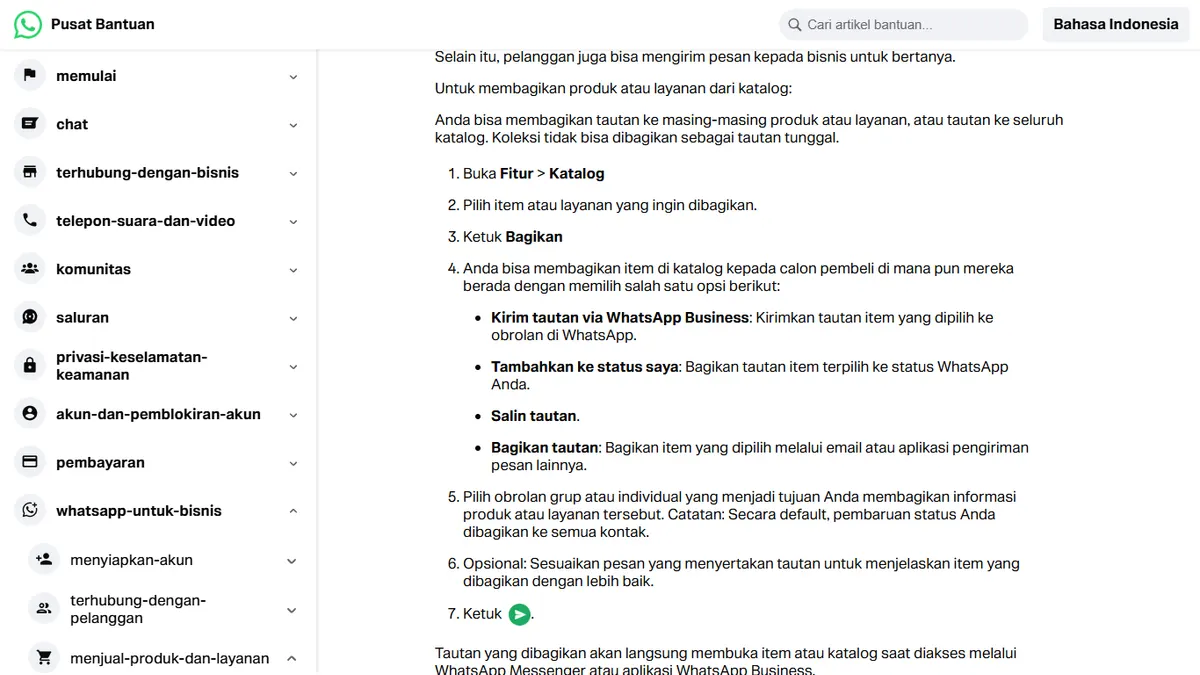Click the 'Kirim tautan via WhatsApp Business' text

pyautogui.click(x=620, y=317)
